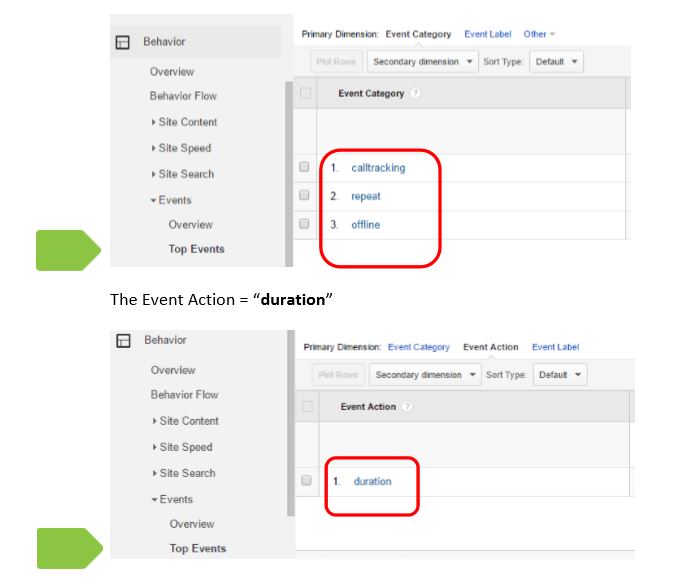Open Events Overview in top sidebar
Viewport: 674px width, 585px height.
(190, 225)
